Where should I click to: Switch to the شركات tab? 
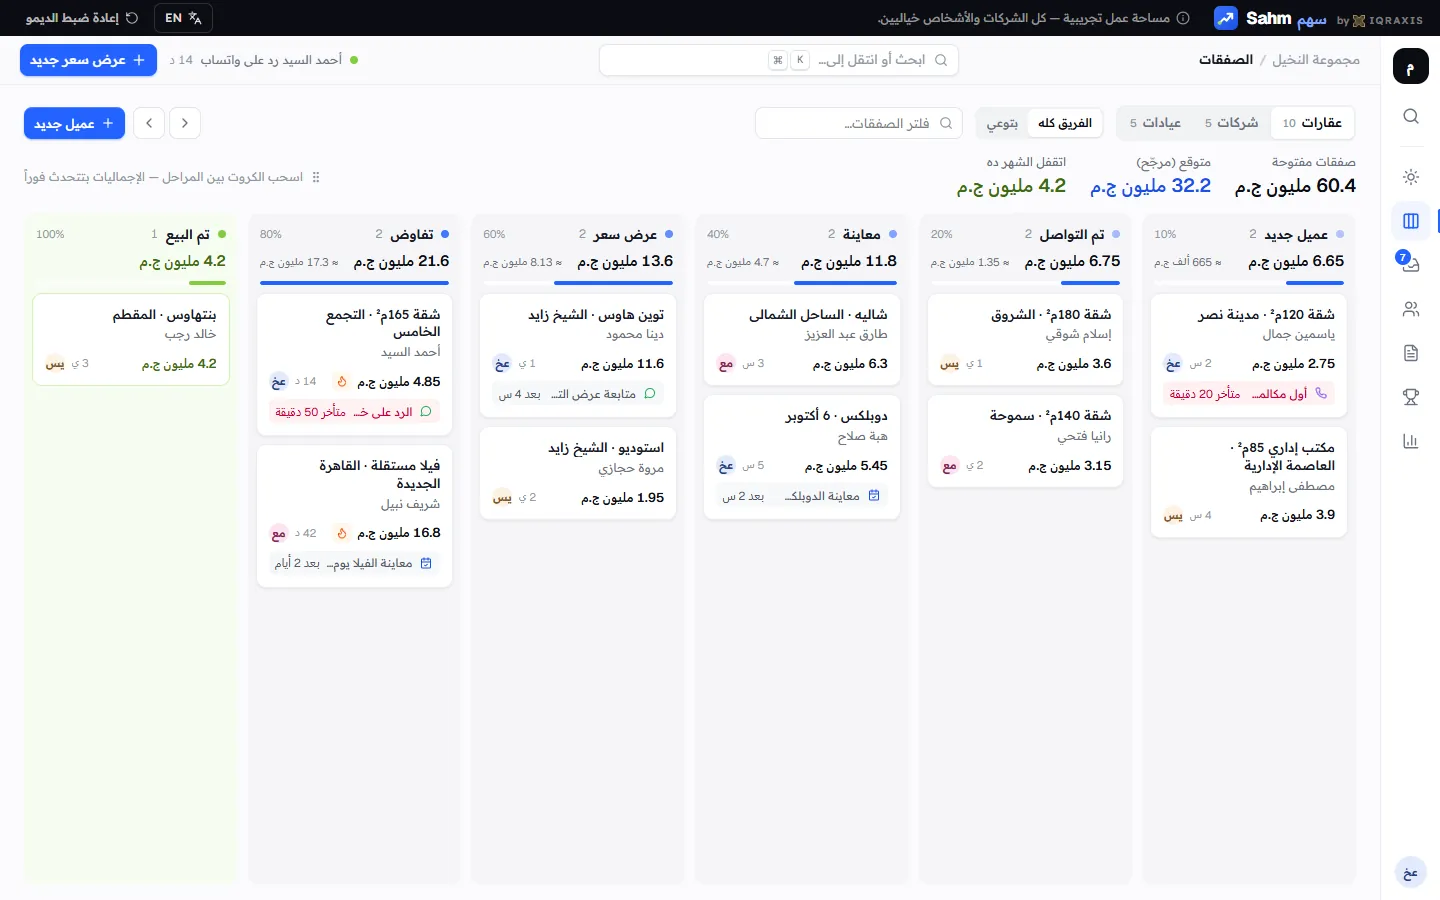[x=1231, y=123]
